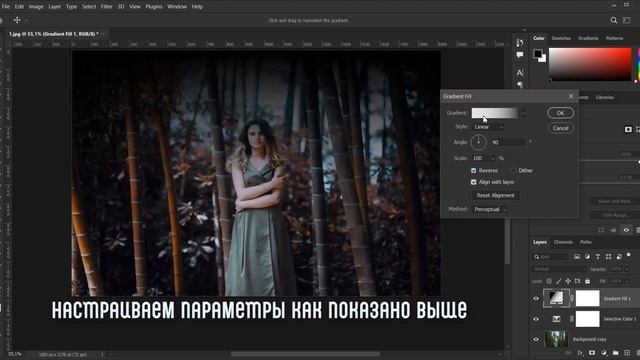Click Lock image pixels brush icon
The image size is (640, 360).
click(x=558, y=281)
